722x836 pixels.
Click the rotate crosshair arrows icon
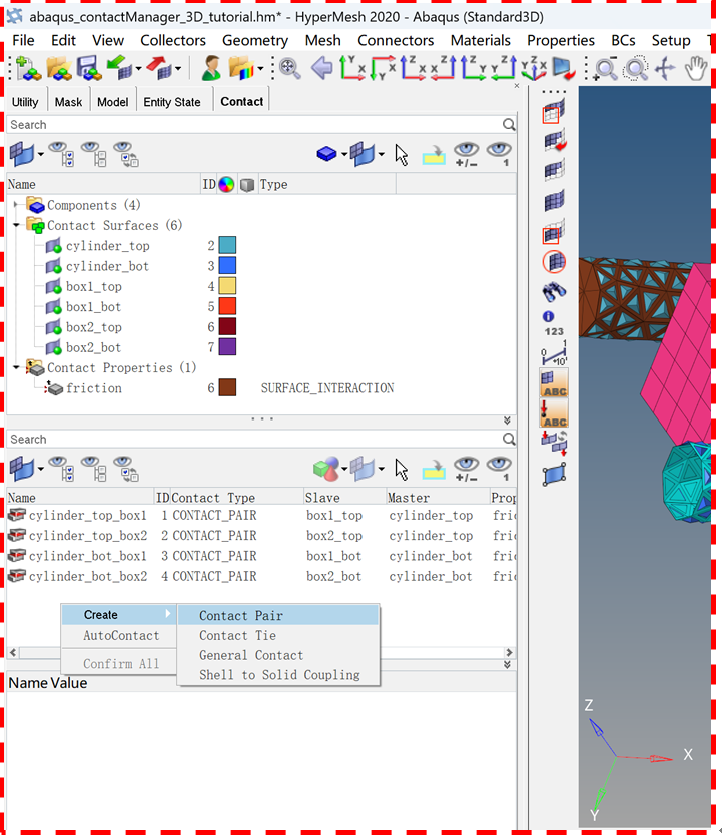coord(664,69)
